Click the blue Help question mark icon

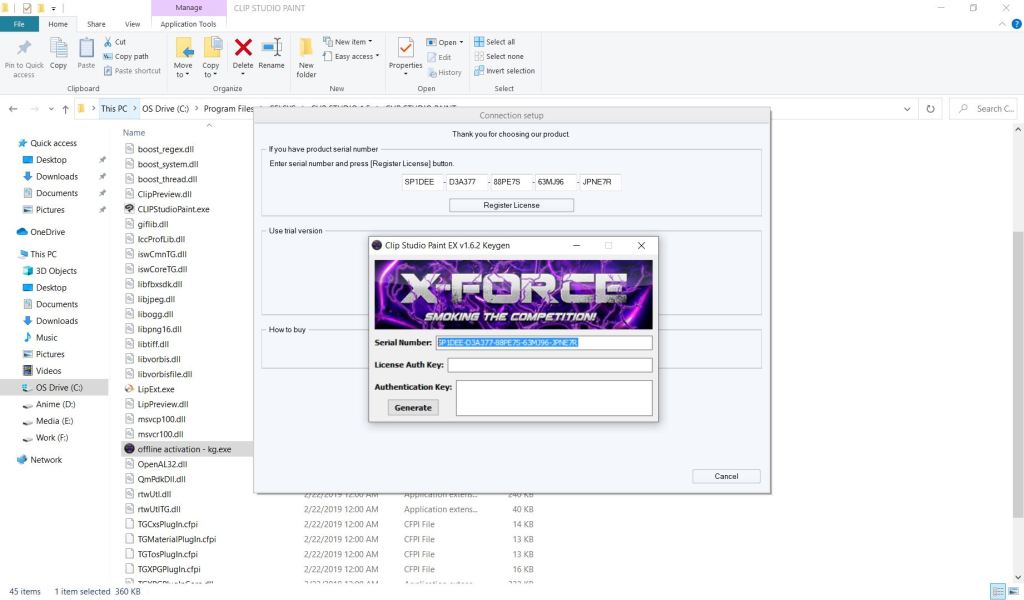(x=1016, y=24)
